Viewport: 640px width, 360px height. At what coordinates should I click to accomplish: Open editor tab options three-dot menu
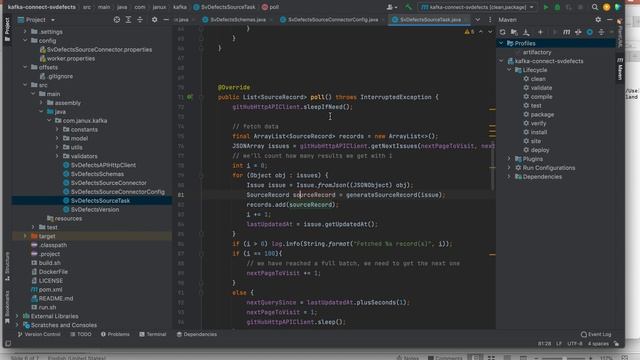click(x=490, y=20)
